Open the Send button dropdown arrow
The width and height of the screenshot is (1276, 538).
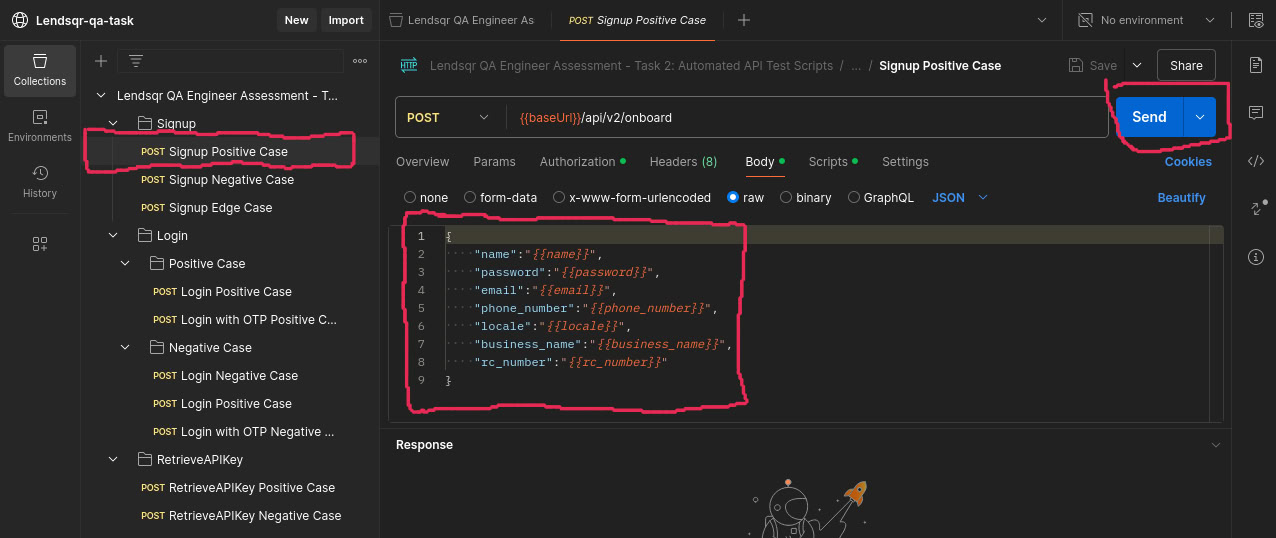pyautogui.click(x=1199, y=117)
